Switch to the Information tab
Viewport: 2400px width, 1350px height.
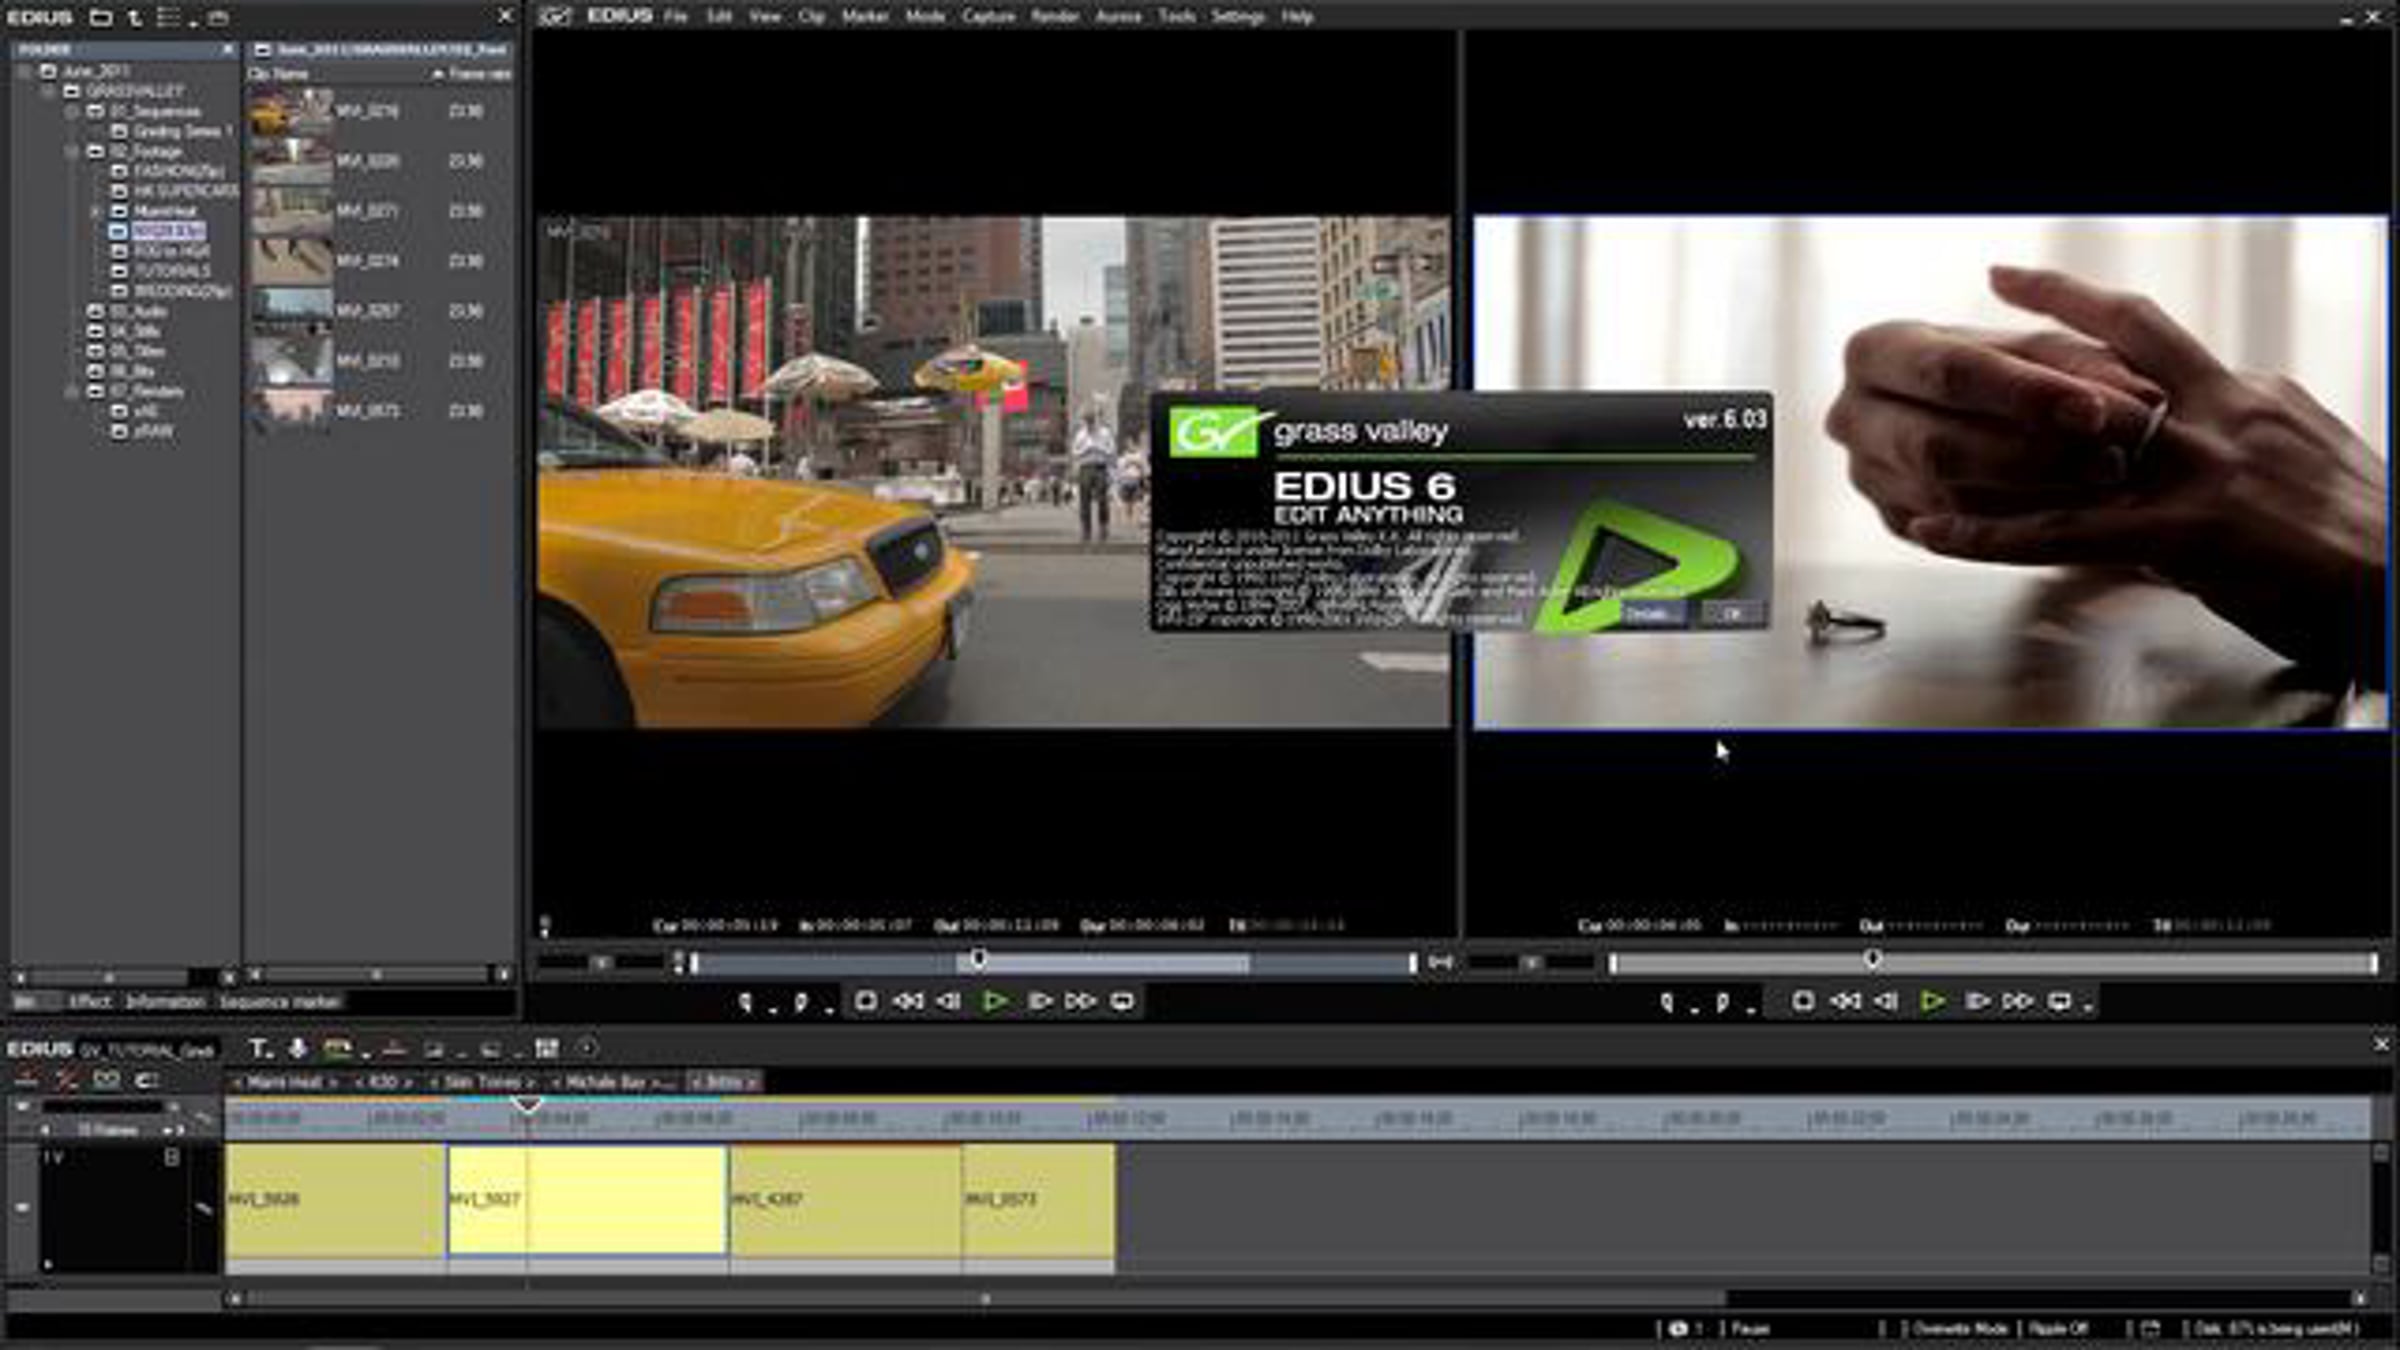pos(165,1001)
